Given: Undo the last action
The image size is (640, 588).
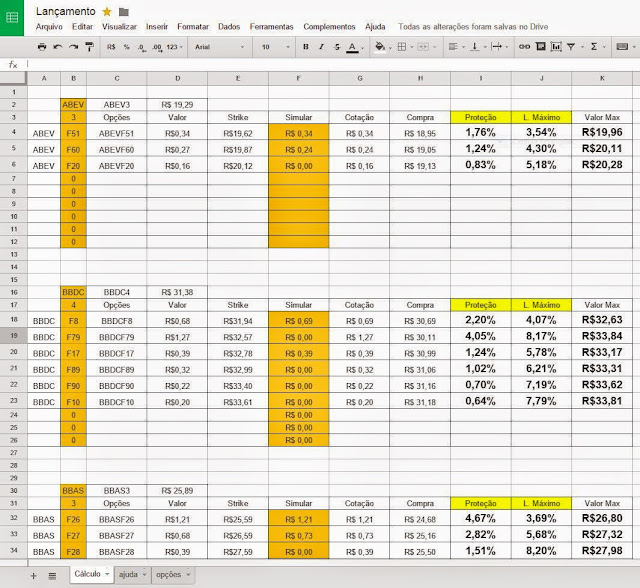Looking at the screenshot, I should [x=58, y=47].
